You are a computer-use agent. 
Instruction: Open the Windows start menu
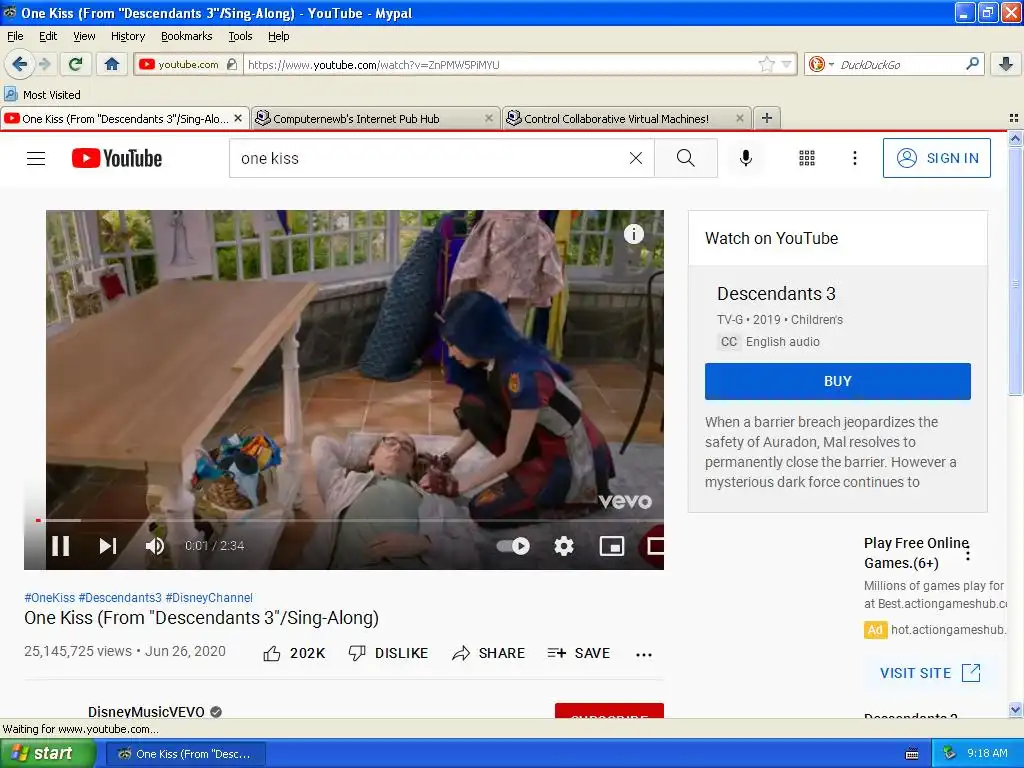point(48,753)
